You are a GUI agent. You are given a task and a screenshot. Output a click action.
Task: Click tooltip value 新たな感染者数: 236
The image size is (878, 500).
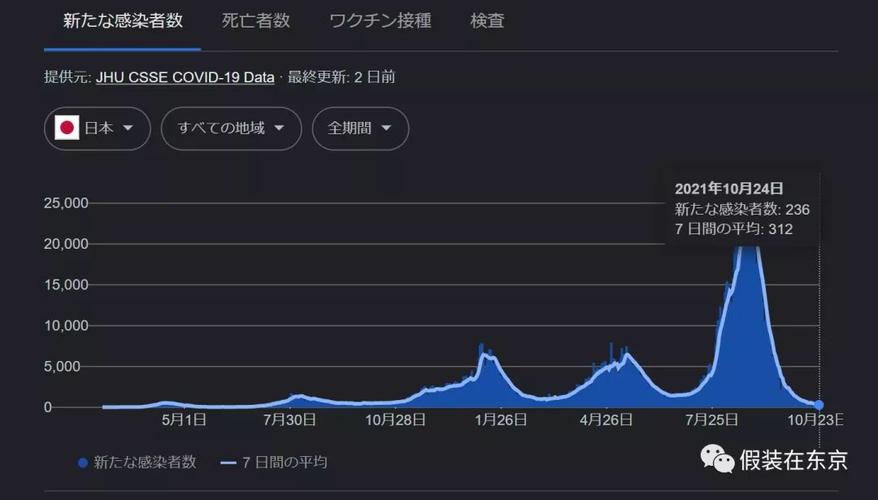[x=742, y=209]
